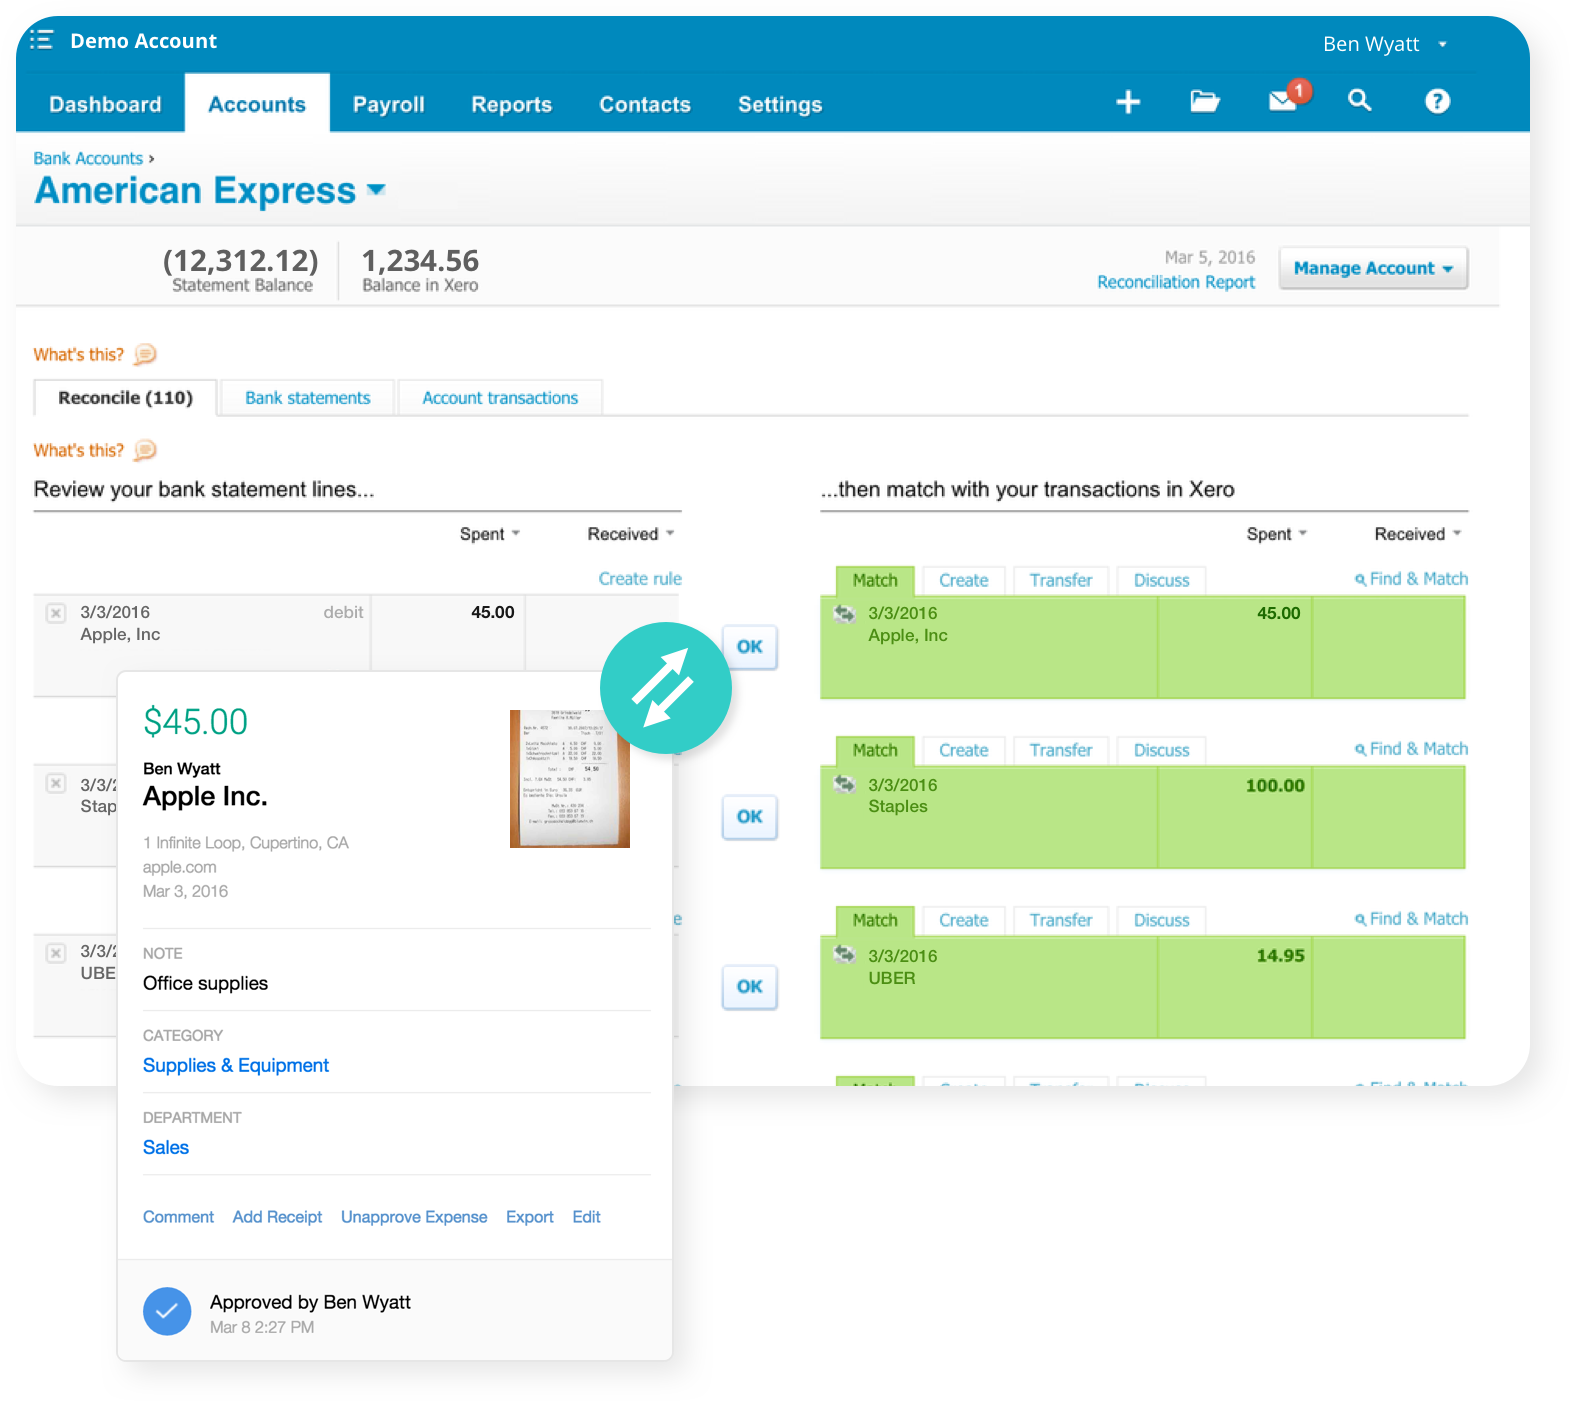Open the Reconciliation Report link
1570x1402 pixels.
coord(1176,282)
